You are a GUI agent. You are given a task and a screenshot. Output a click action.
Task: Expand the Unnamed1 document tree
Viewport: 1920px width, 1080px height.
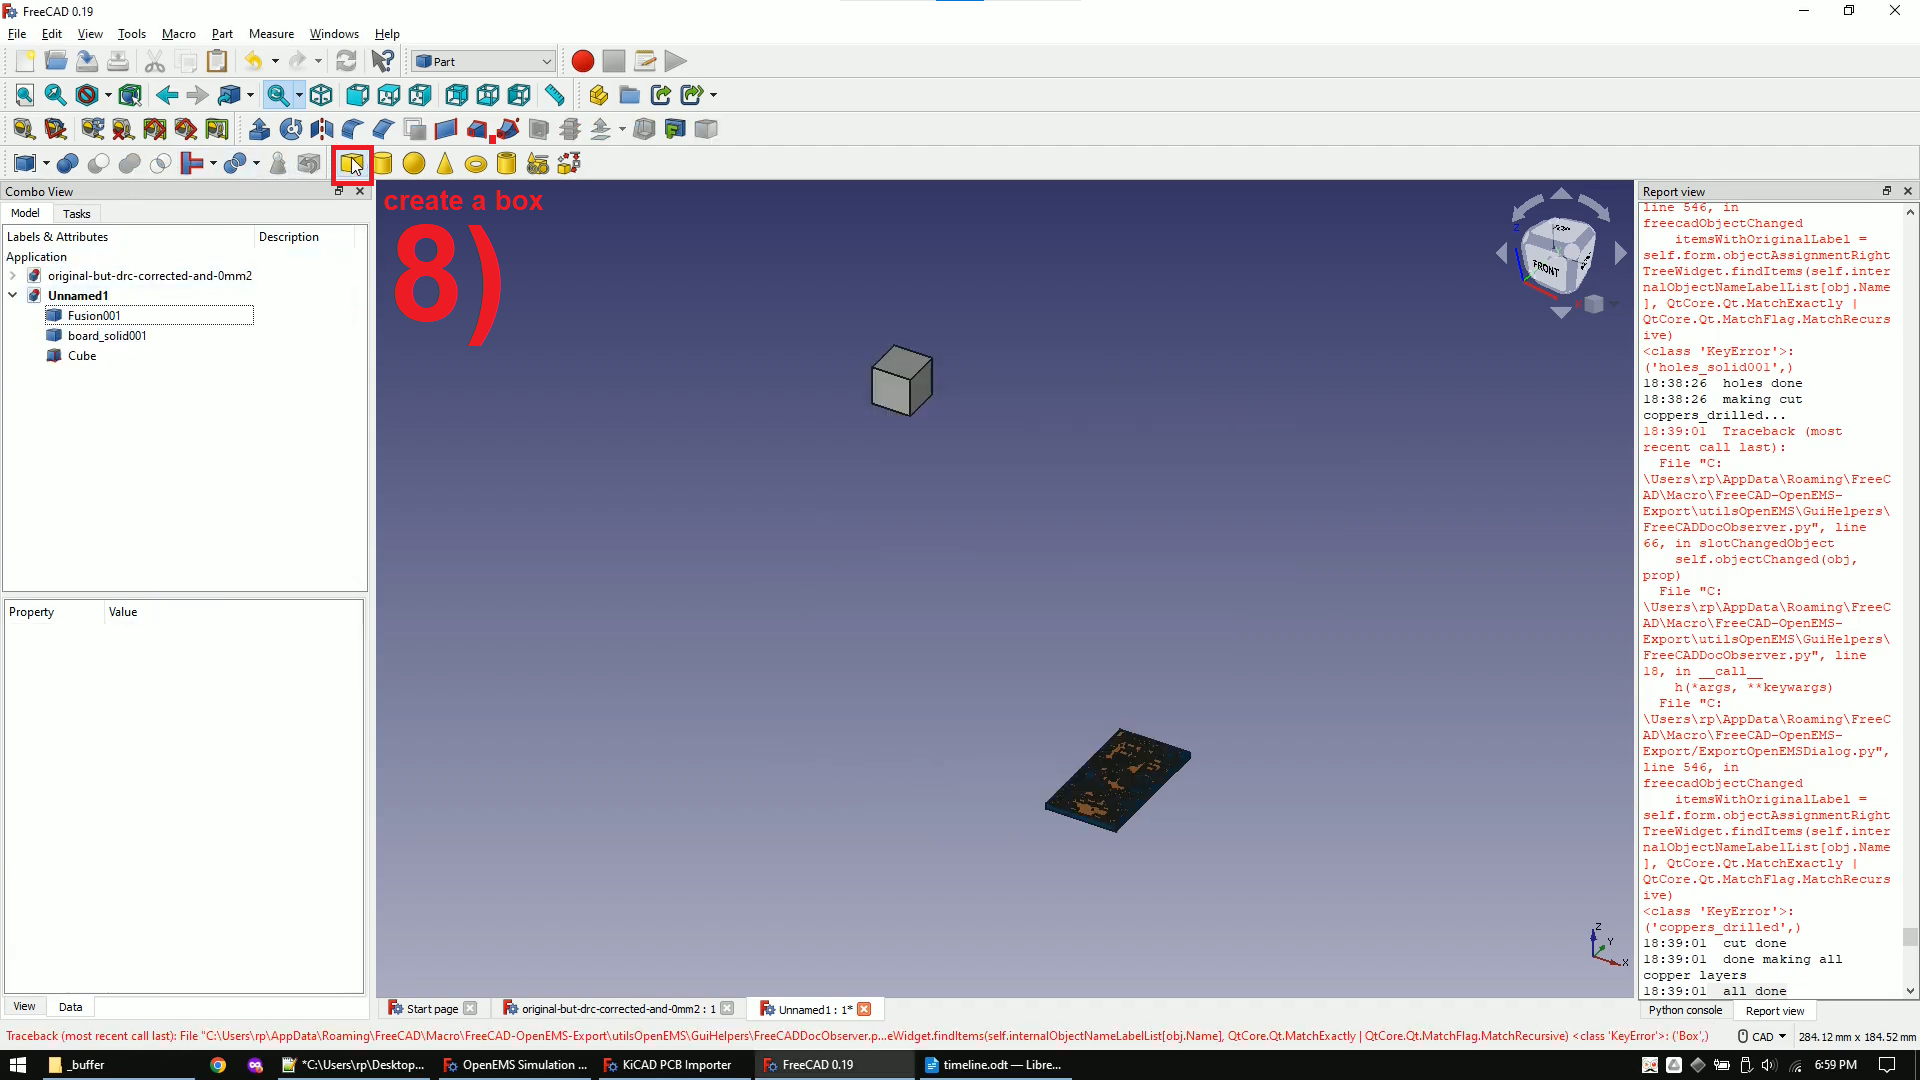(13, 295)
